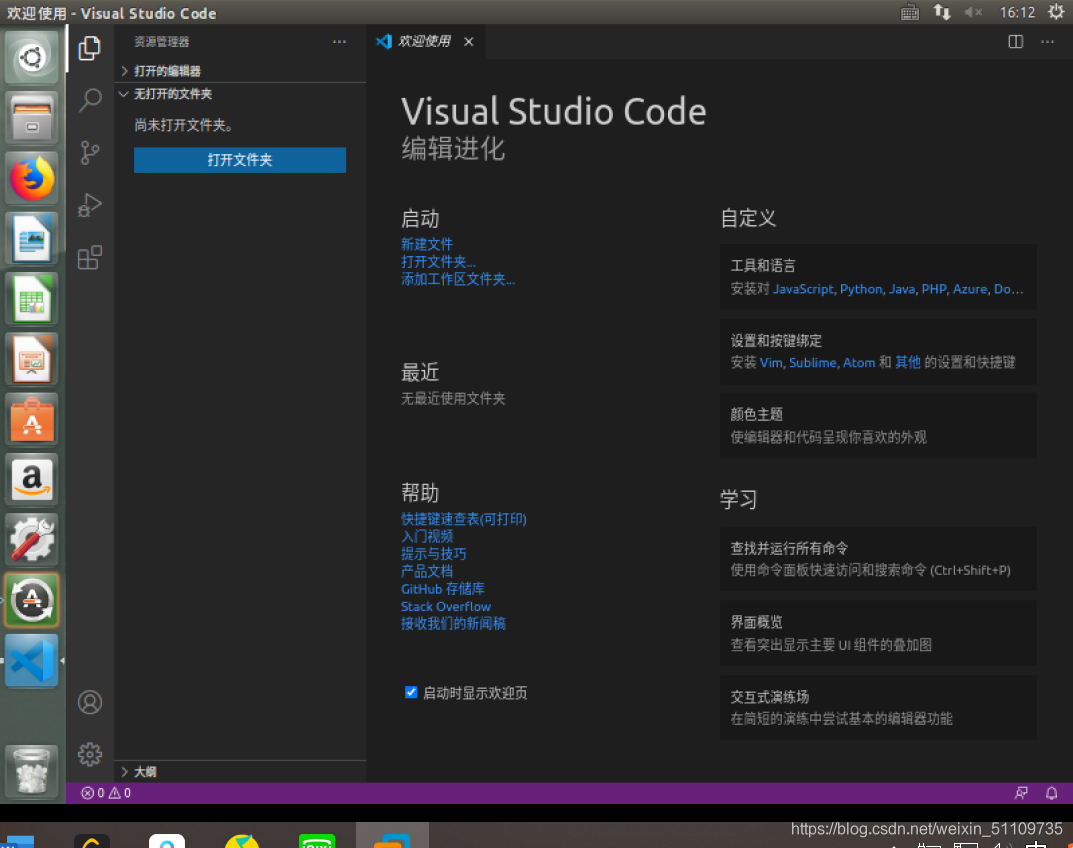
Task: Open the Trash from dock
Action: point(31,772)
